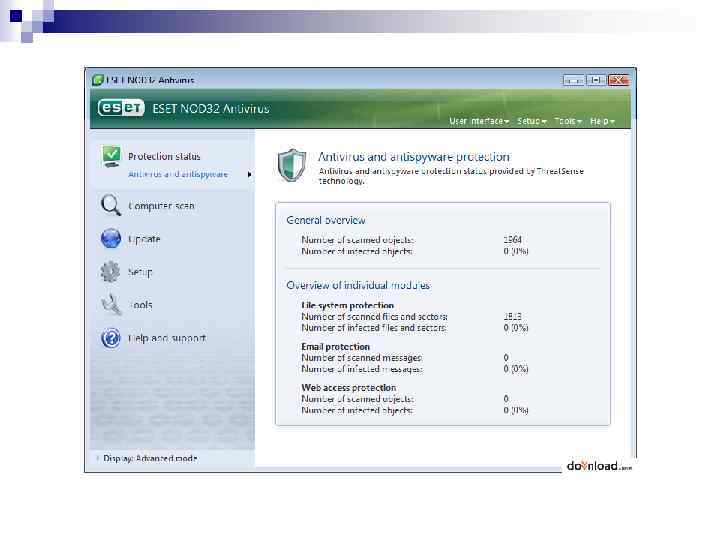Open the Setup section in sidebar

click(140, 272)
